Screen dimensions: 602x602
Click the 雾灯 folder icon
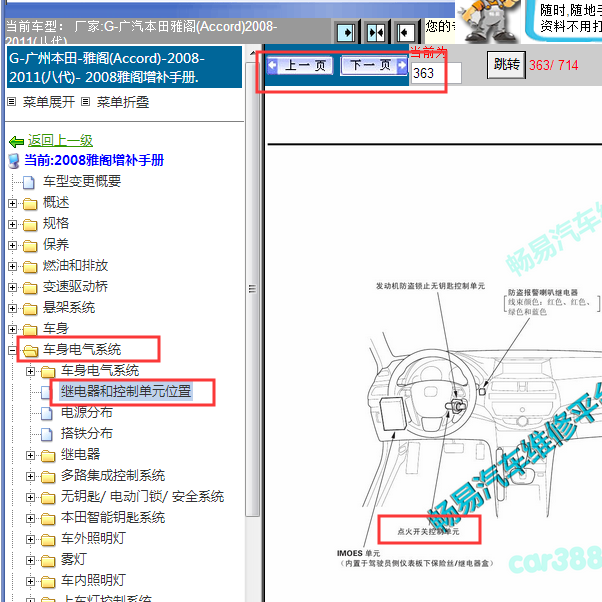point(48,561)
